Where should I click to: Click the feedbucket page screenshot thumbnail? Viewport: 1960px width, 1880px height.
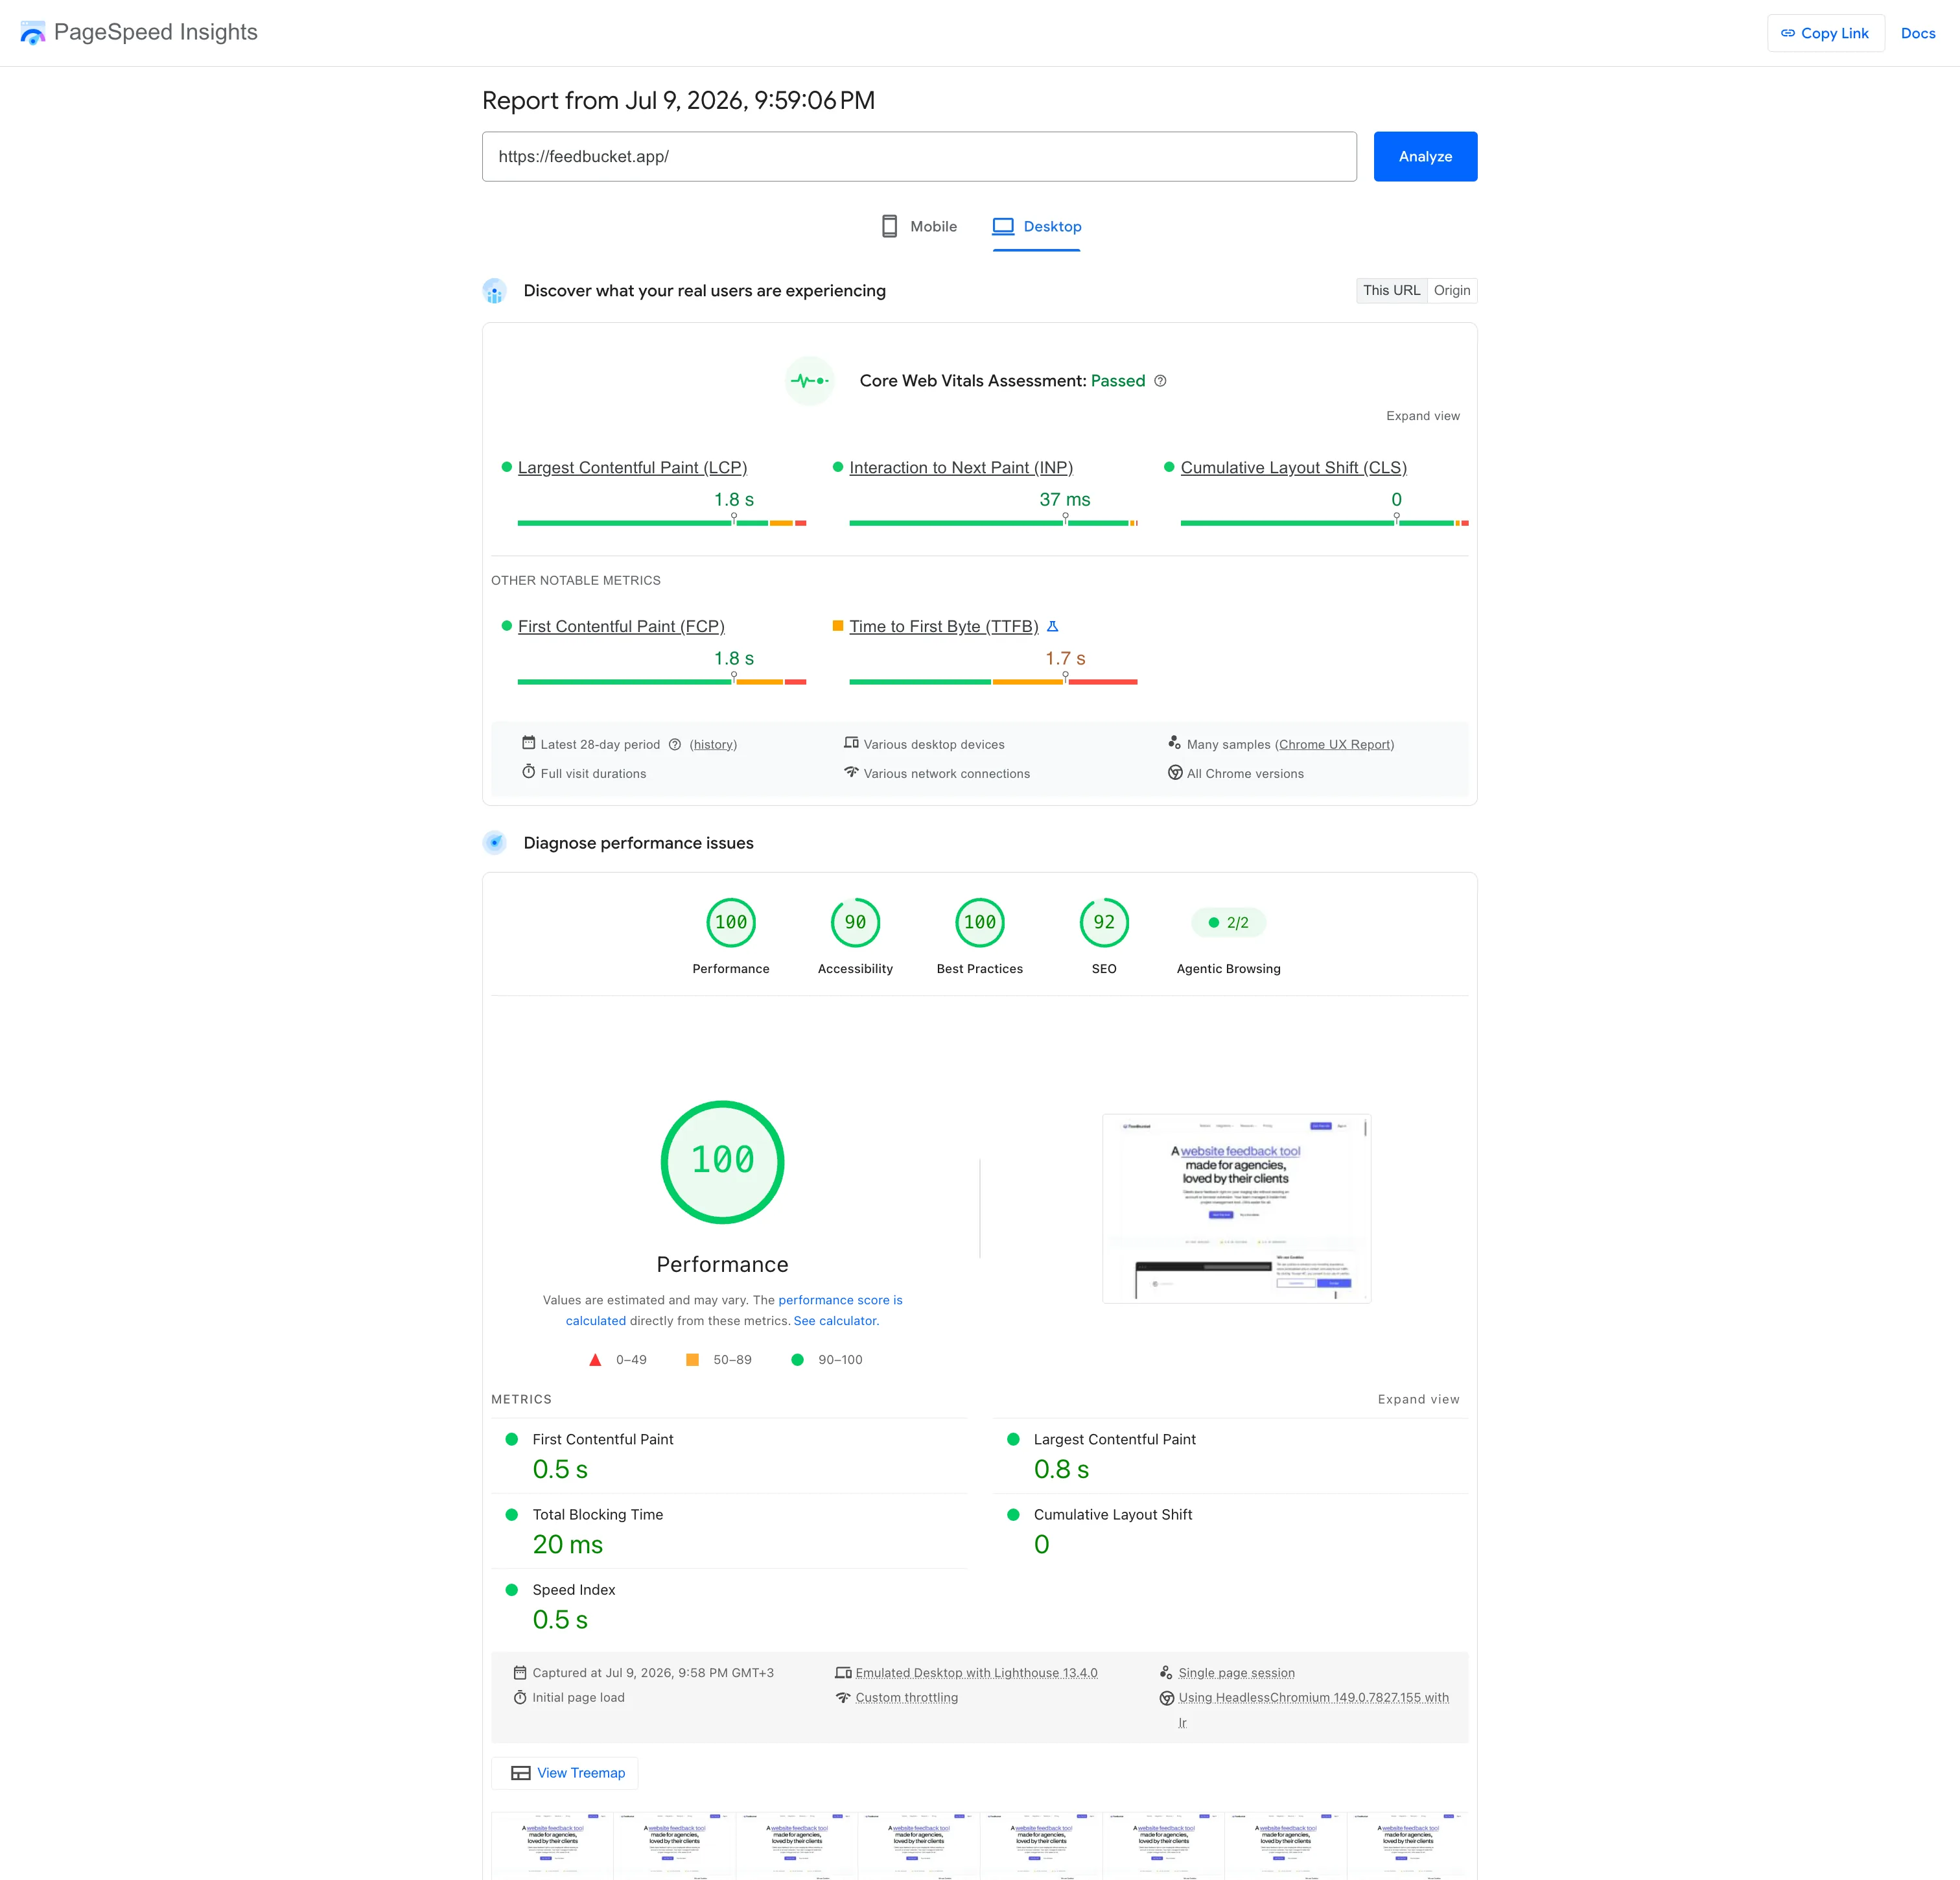pyautogui.click(x=1236, y=1208)
